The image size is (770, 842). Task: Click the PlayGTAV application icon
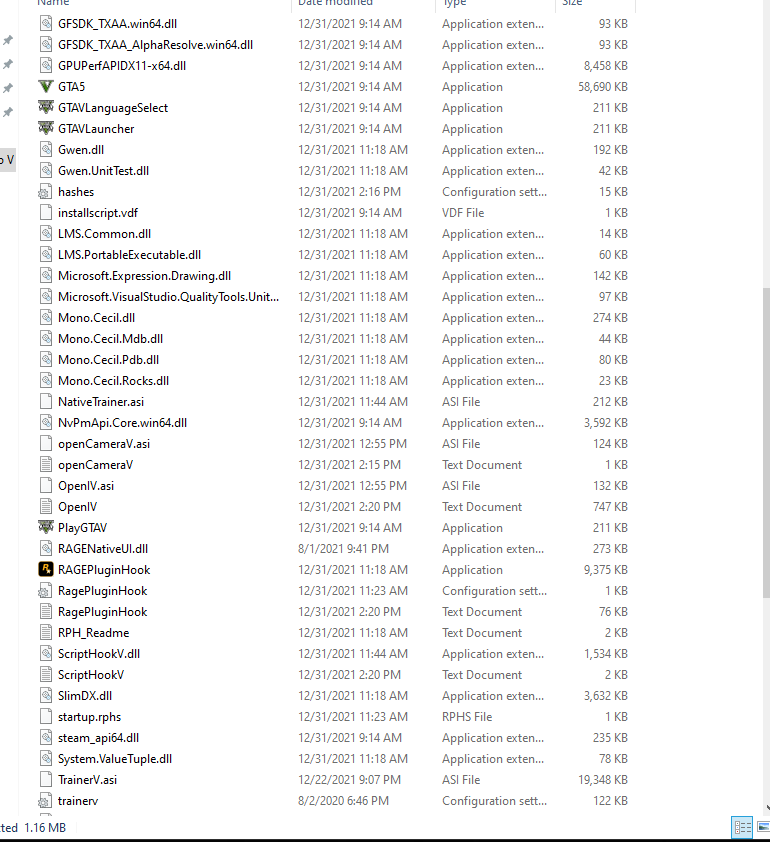46,527
